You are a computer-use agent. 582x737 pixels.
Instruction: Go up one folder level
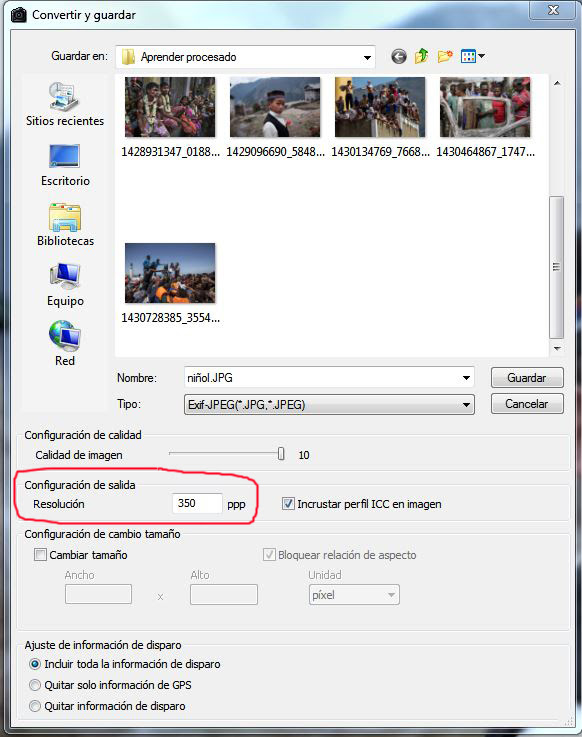422,56
